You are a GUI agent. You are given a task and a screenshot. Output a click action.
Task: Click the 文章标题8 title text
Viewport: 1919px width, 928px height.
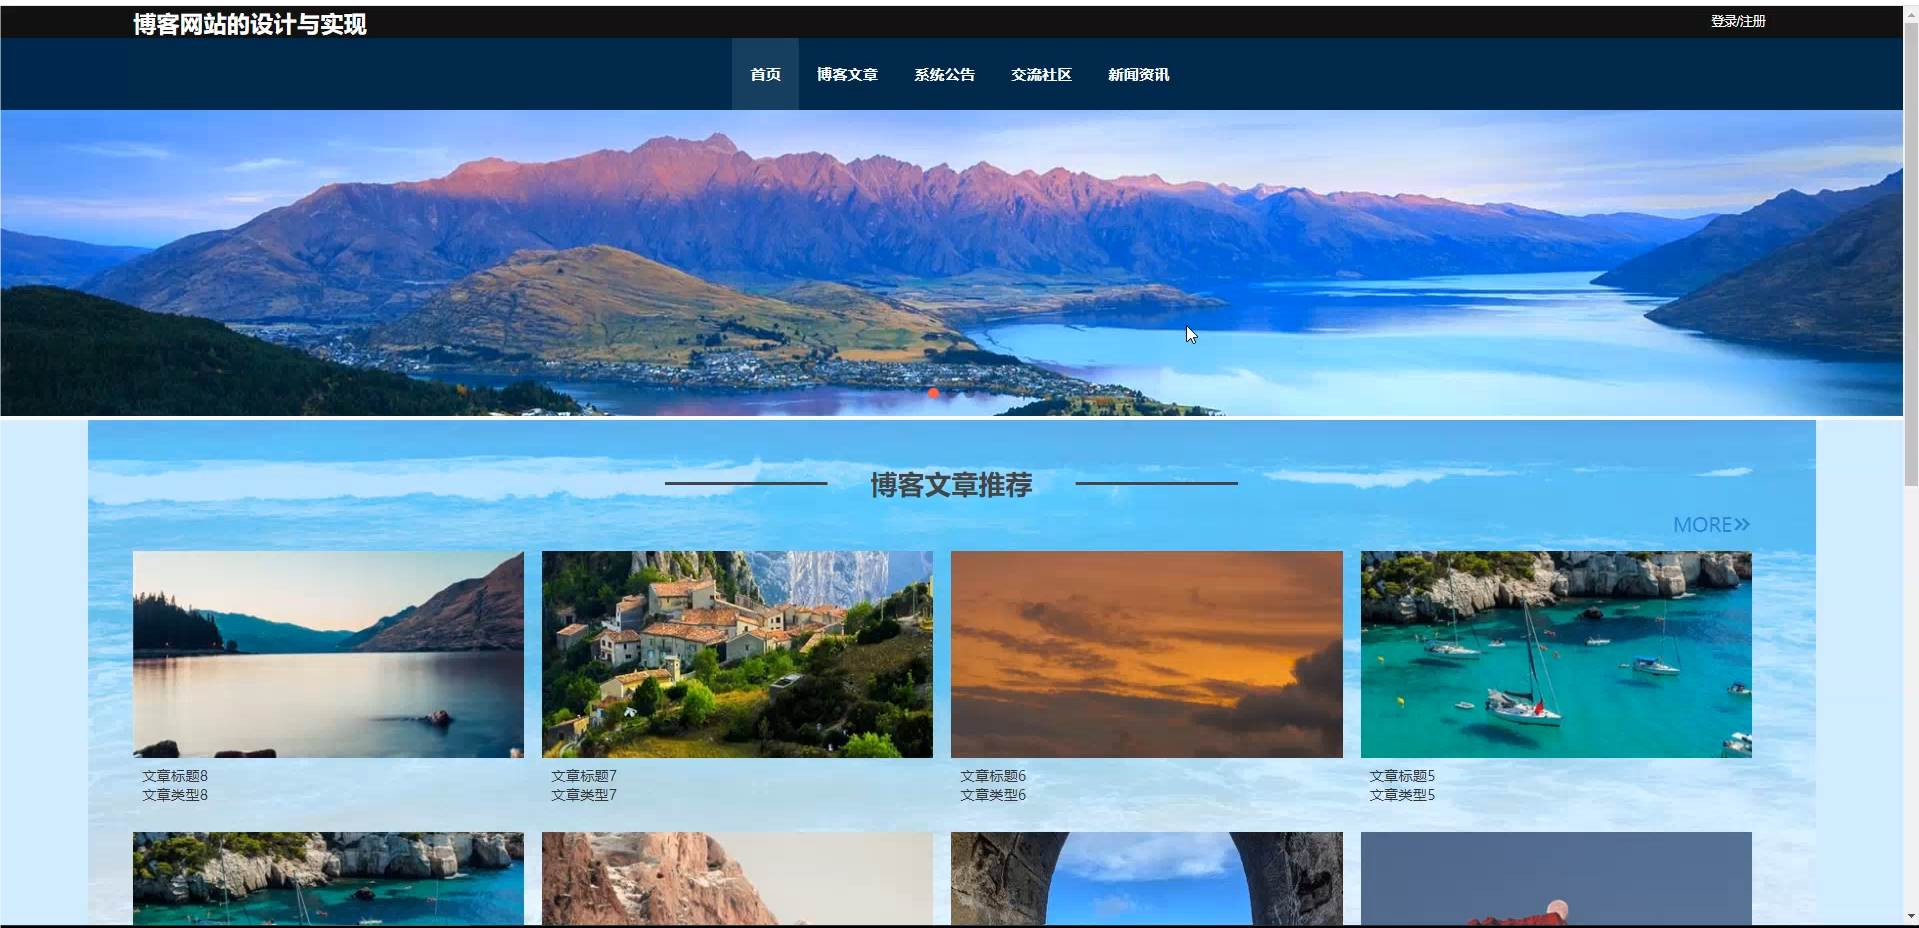(175, 776)
